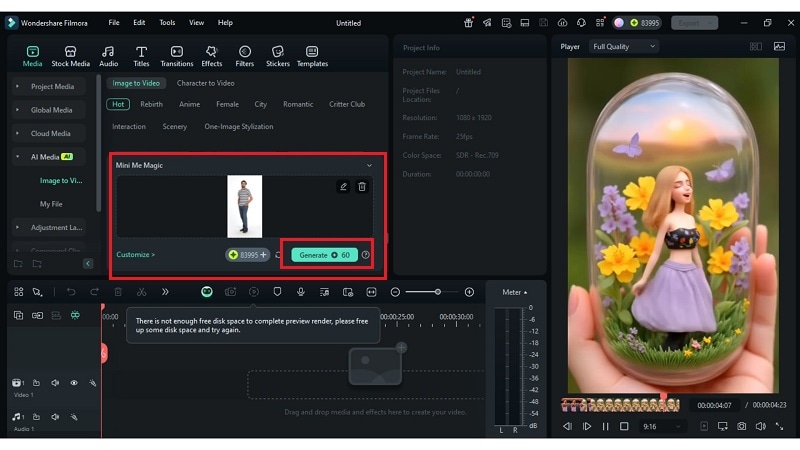The height and width of the screenshot is (450, 800).
Task: Open the 9:16 aspect ratio dropdown
Action: click(x=663, y=426)
